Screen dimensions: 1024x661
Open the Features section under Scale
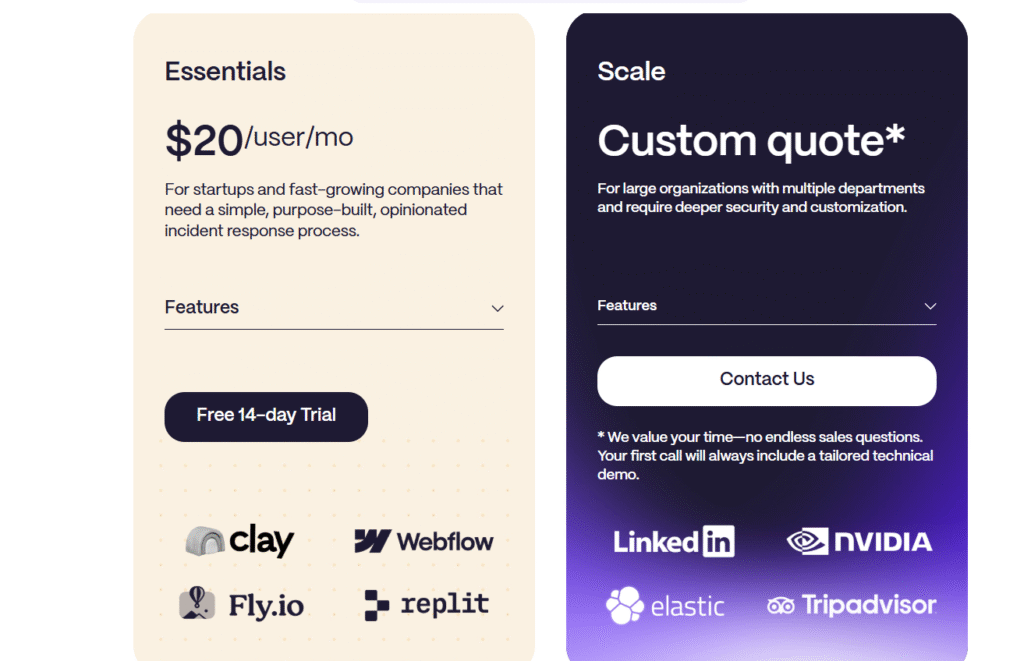click(767, 306)
